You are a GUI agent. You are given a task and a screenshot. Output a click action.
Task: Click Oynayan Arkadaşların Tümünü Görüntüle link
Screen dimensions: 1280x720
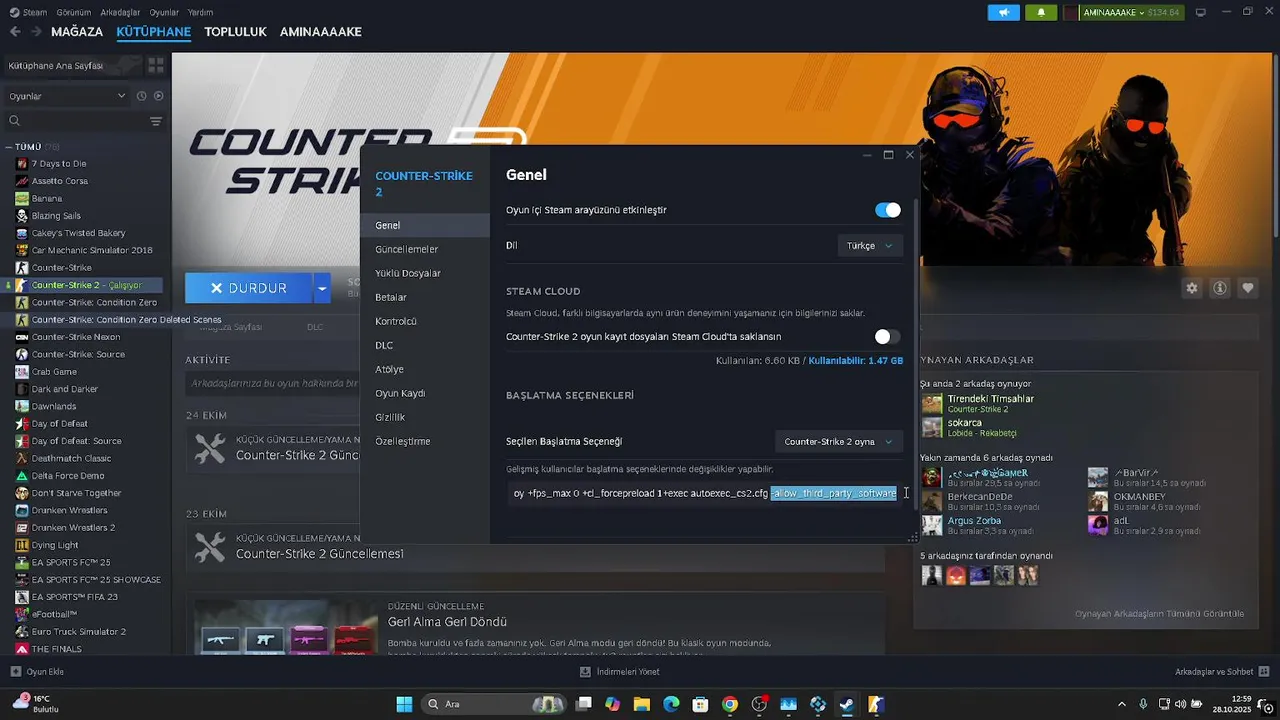click(x=1159, y=614)
